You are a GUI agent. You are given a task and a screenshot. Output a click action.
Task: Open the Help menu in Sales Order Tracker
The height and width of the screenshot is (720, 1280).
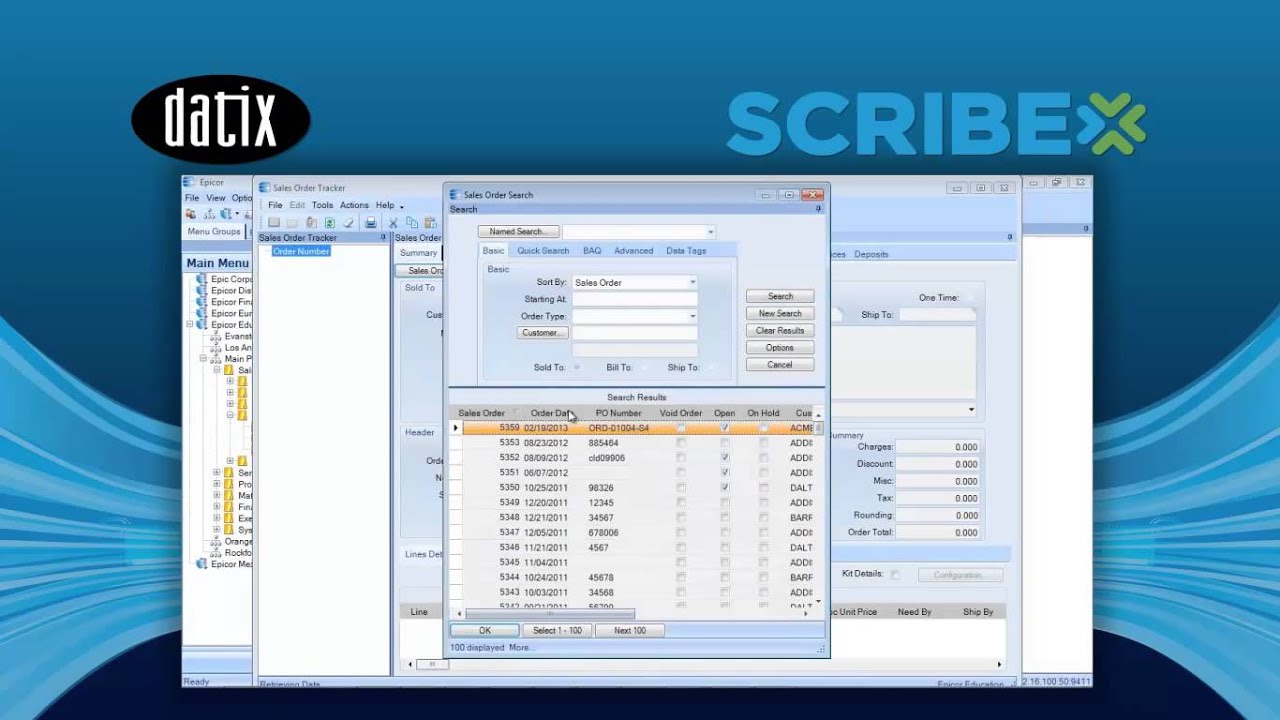(385, 205)
